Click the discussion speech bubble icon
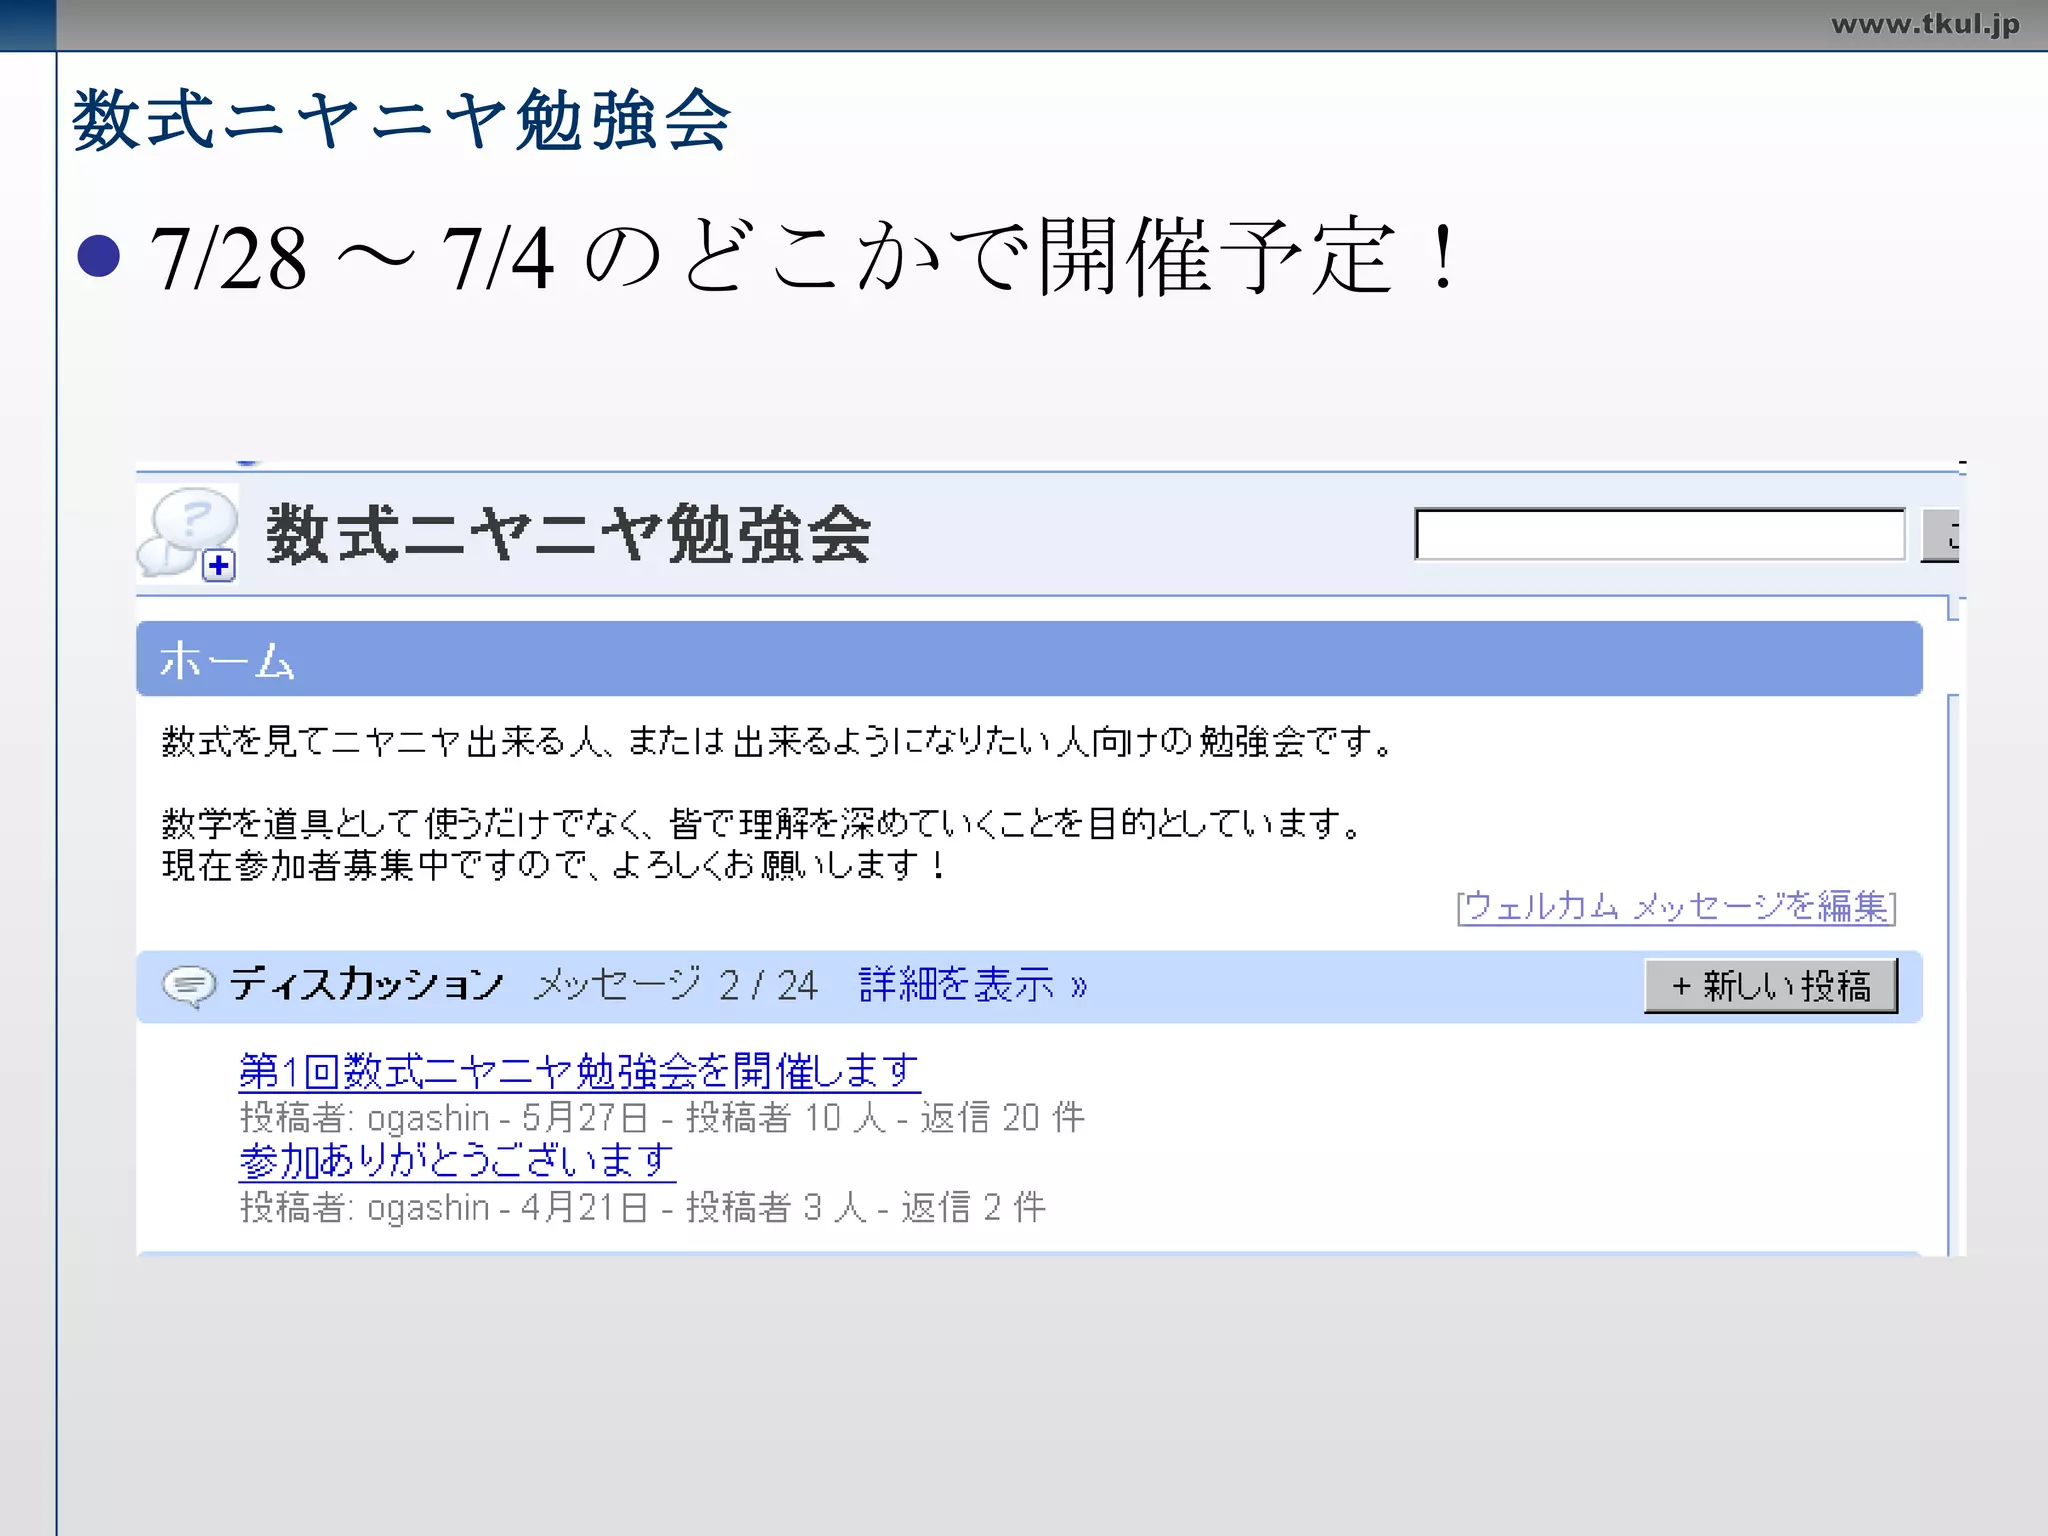This screenshot has width=2048, height=1536. tap(188, 986)
